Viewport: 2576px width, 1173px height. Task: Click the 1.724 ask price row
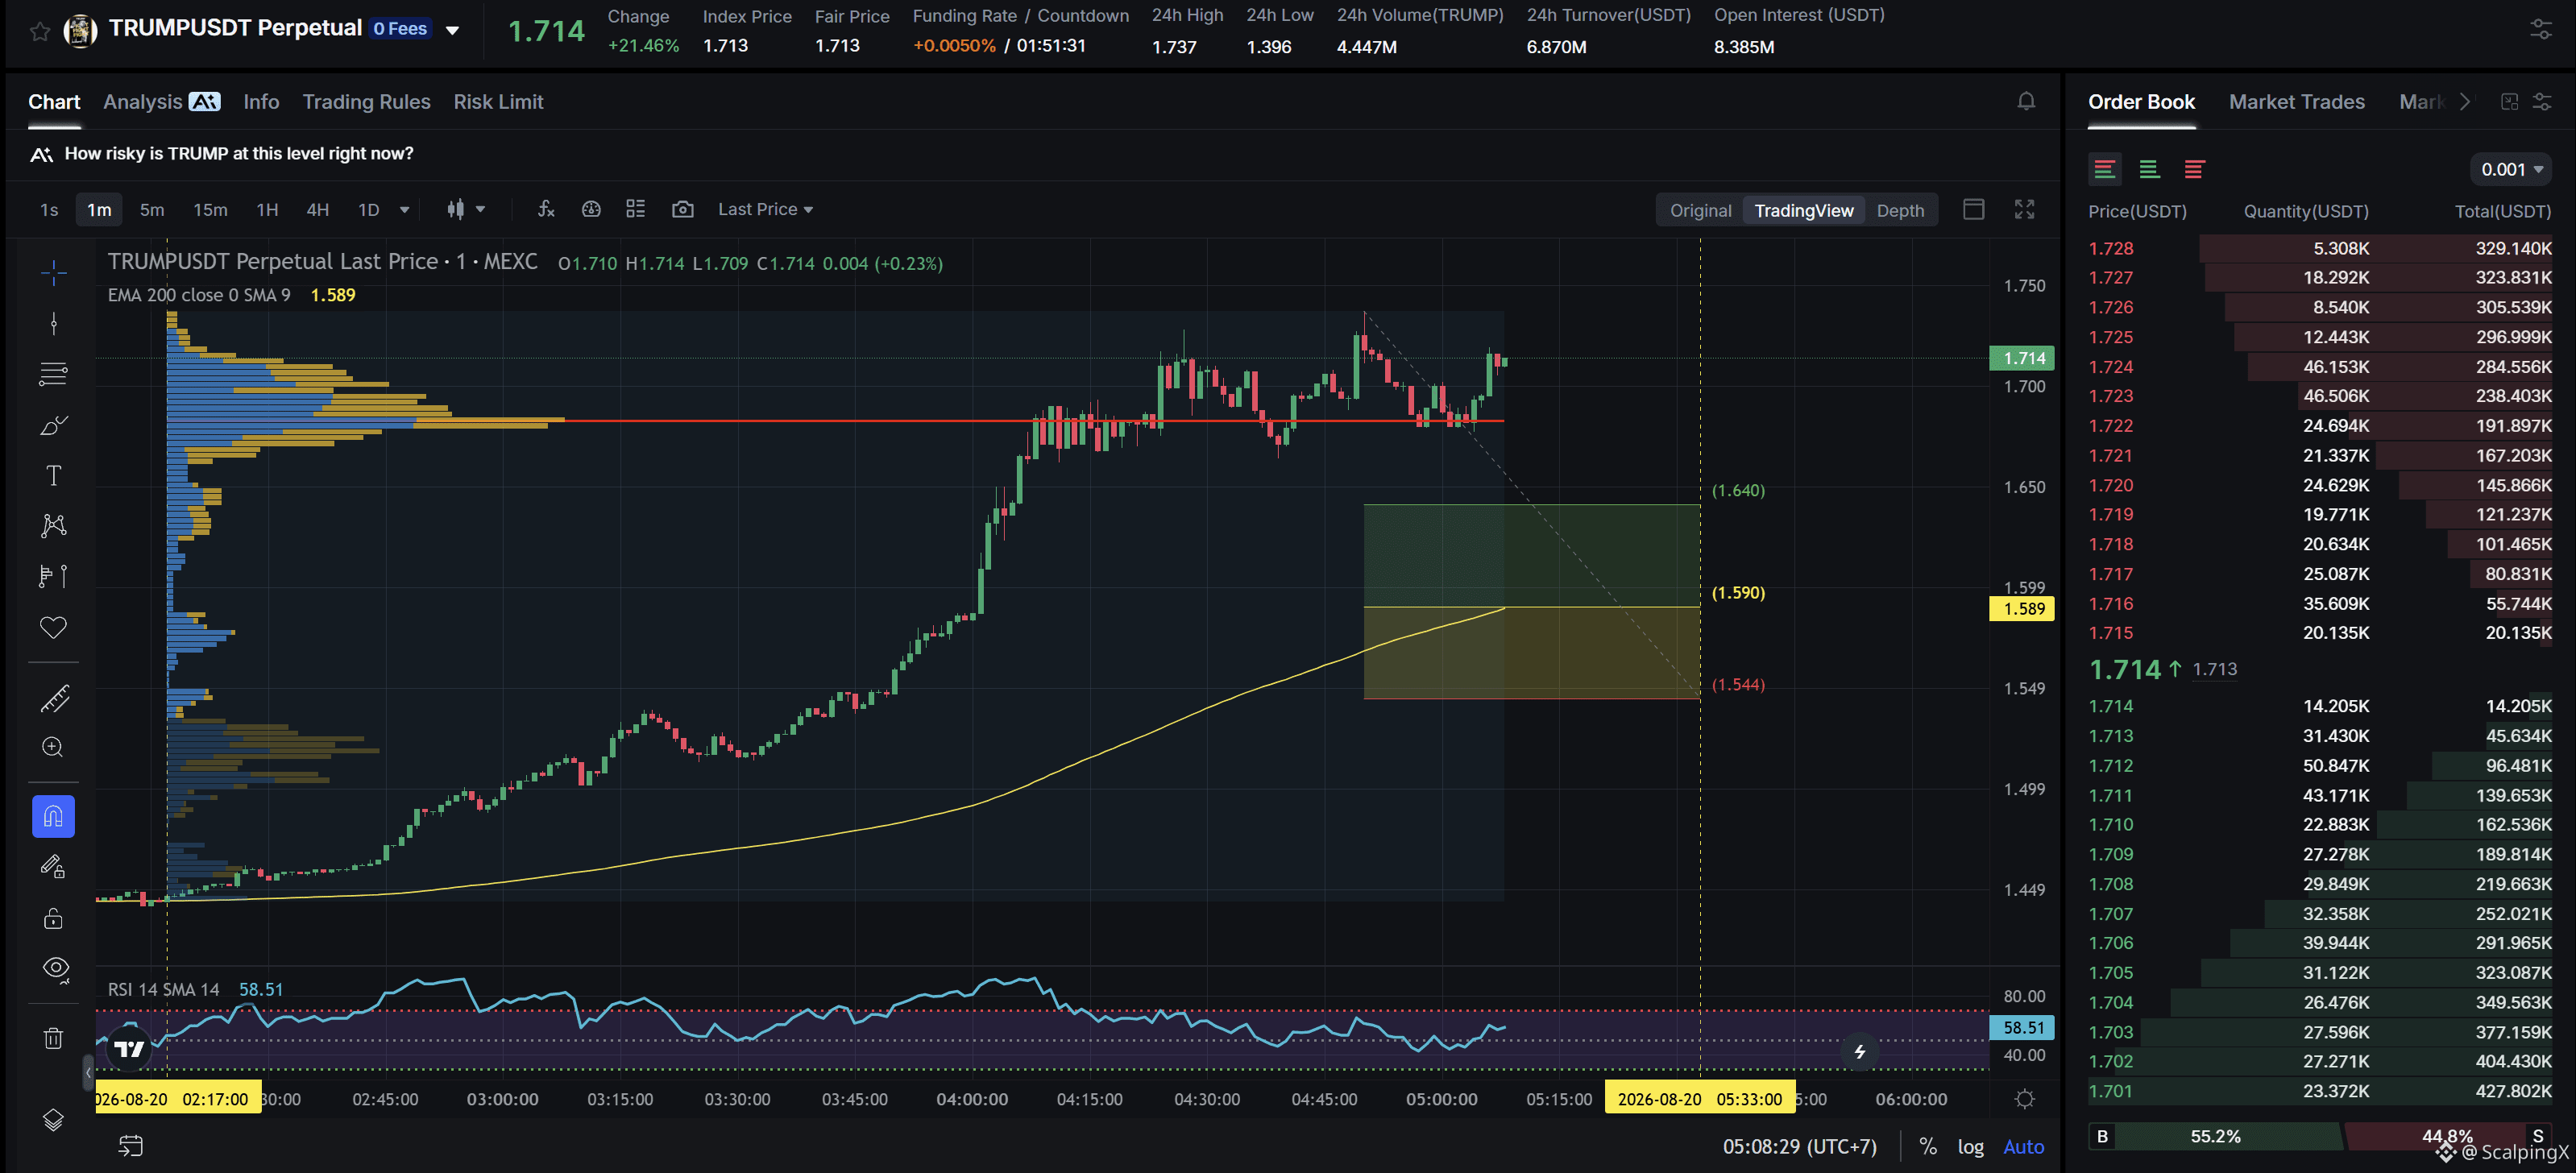pyautogui.click(x=2320, y=367)
